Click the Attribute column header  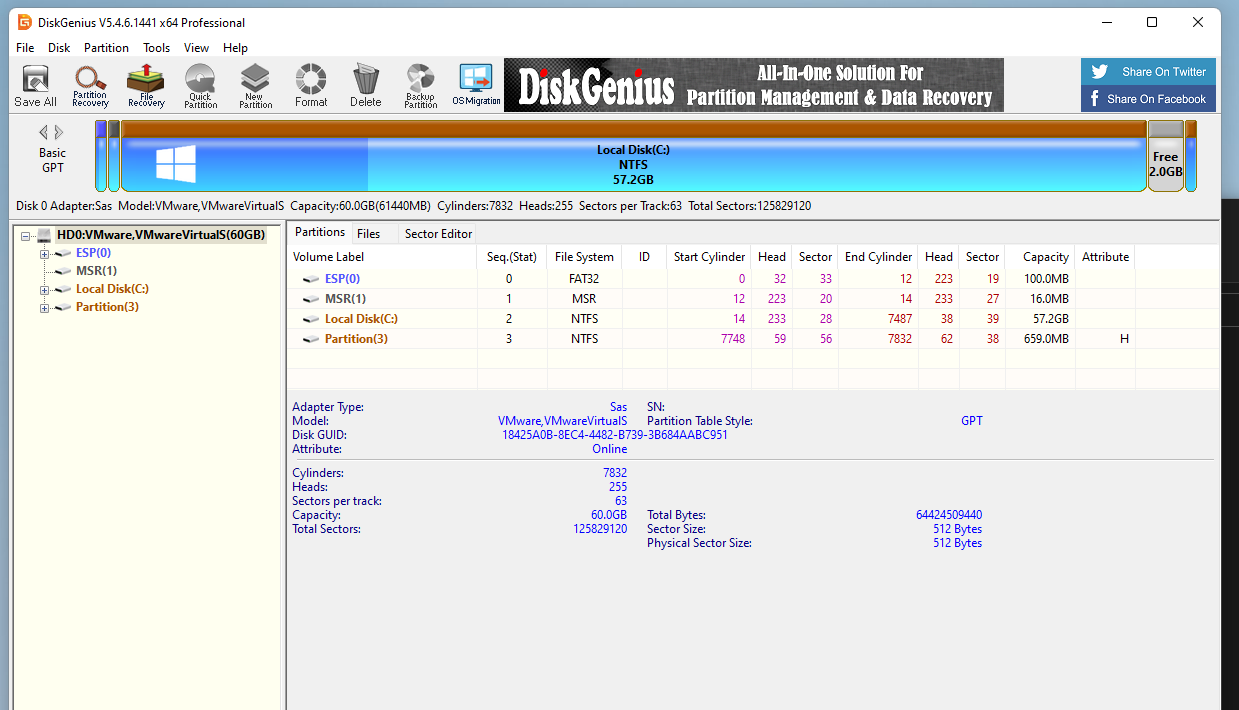tap(1105, 257)
